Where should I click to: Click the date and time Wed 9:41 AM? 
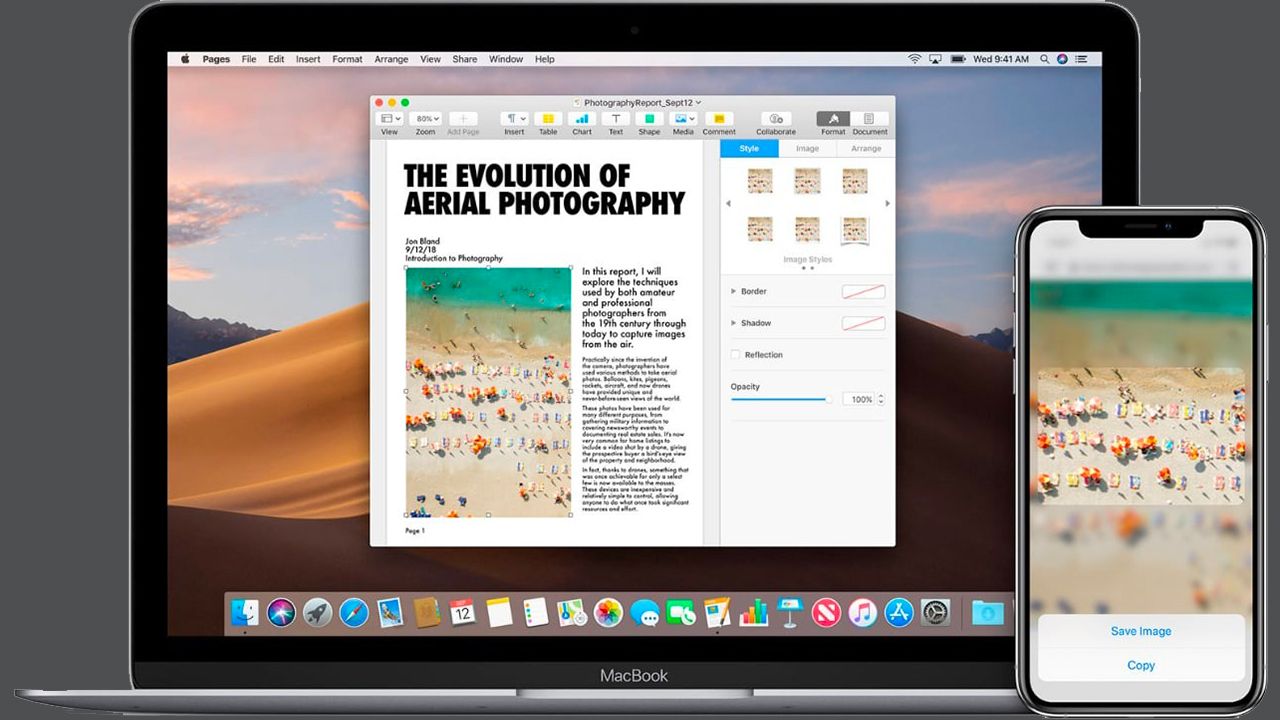(x=1001, y=59)
